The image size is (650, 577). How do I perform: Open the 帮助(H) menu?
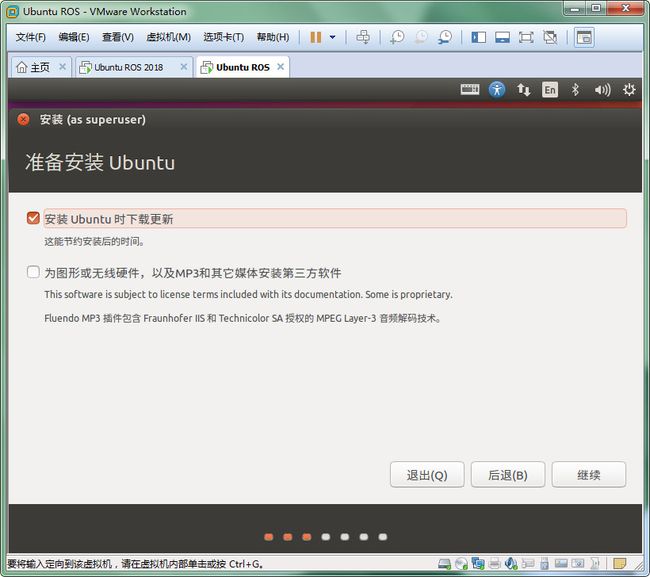tap(273, 37)
